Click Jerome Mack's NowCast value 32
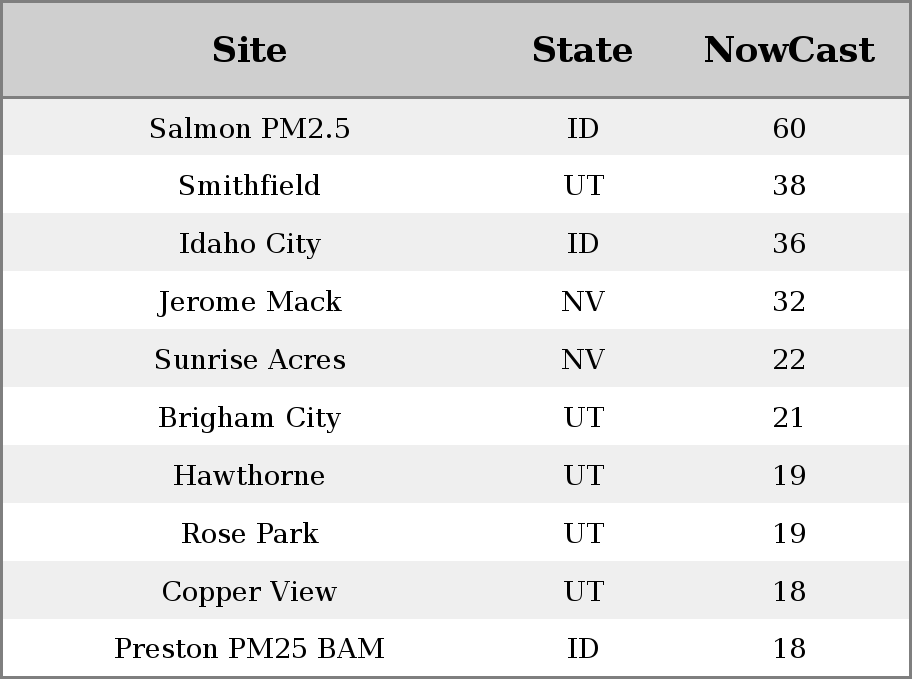The image size is (912, 679). (x=789, y=302)
